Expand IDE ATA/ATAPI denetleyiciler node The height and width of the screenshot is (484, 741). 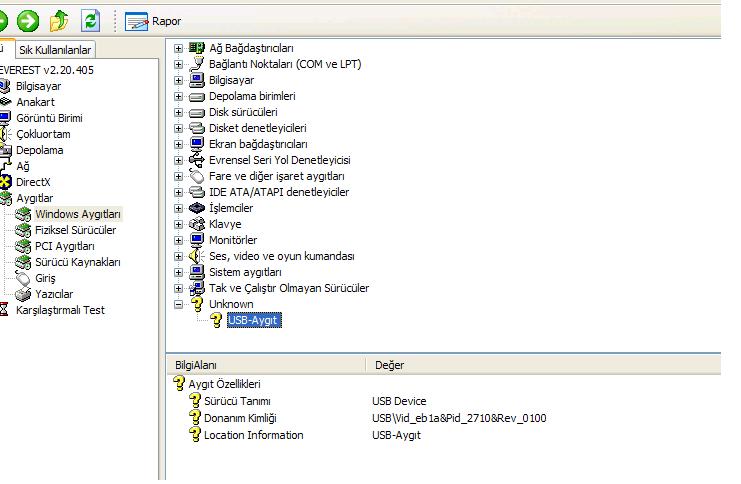(x=178, y=192)
